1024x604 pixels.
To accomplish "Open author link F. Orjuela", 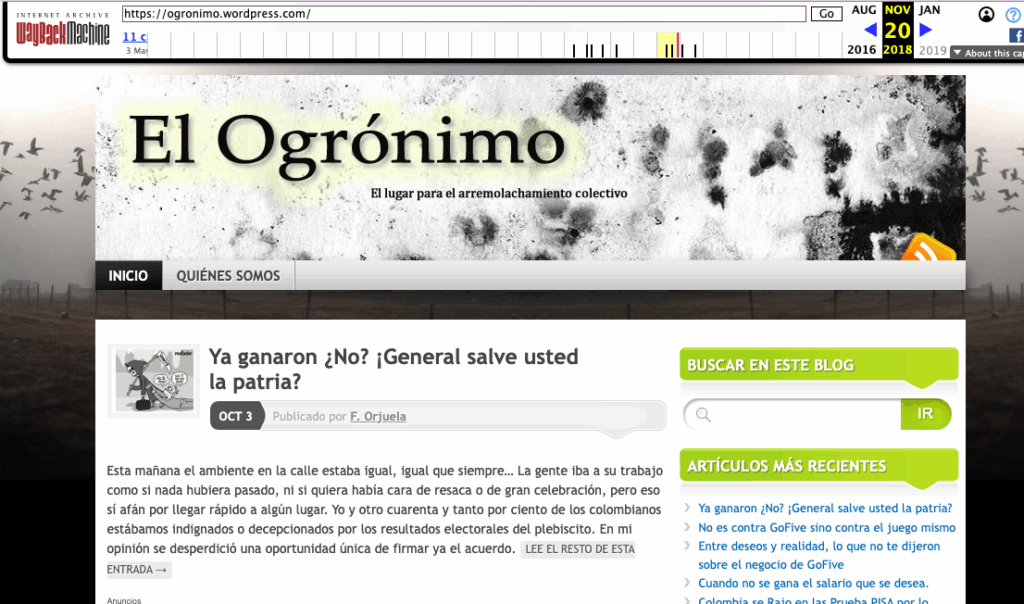I will 378,416.
